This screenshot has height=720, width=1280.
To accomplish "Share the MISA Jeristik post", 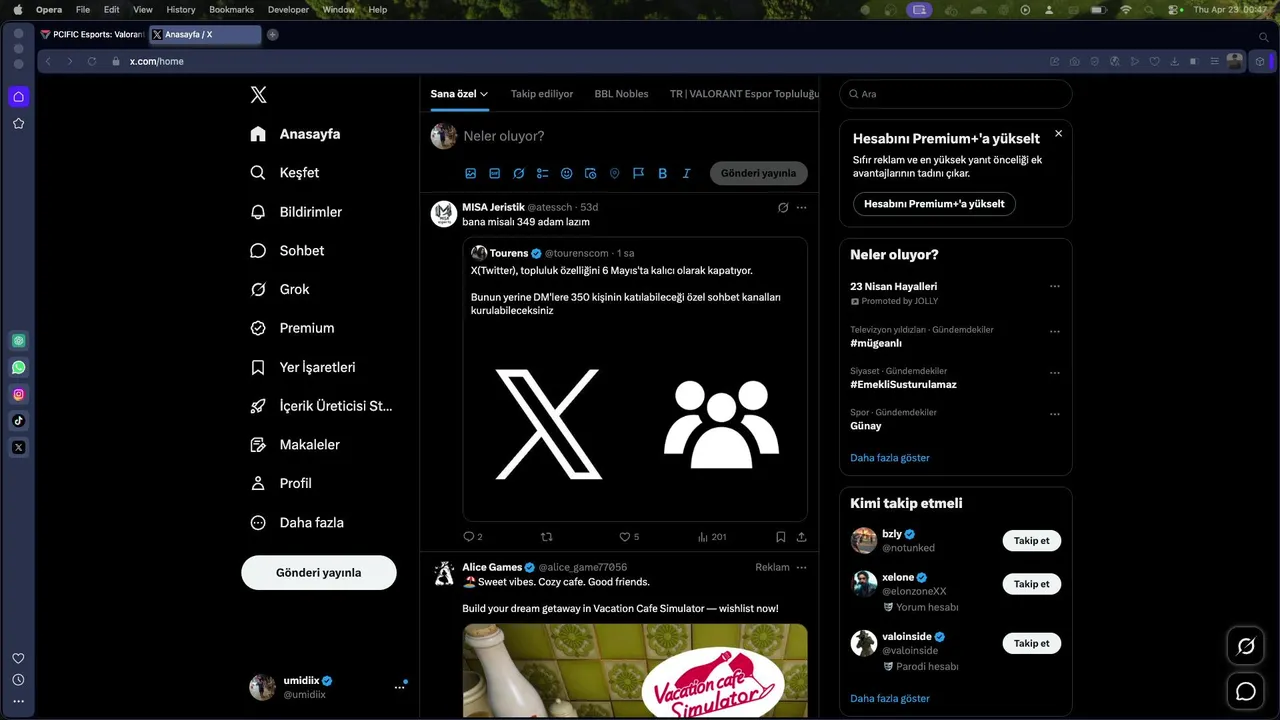I will click(801, 537).
